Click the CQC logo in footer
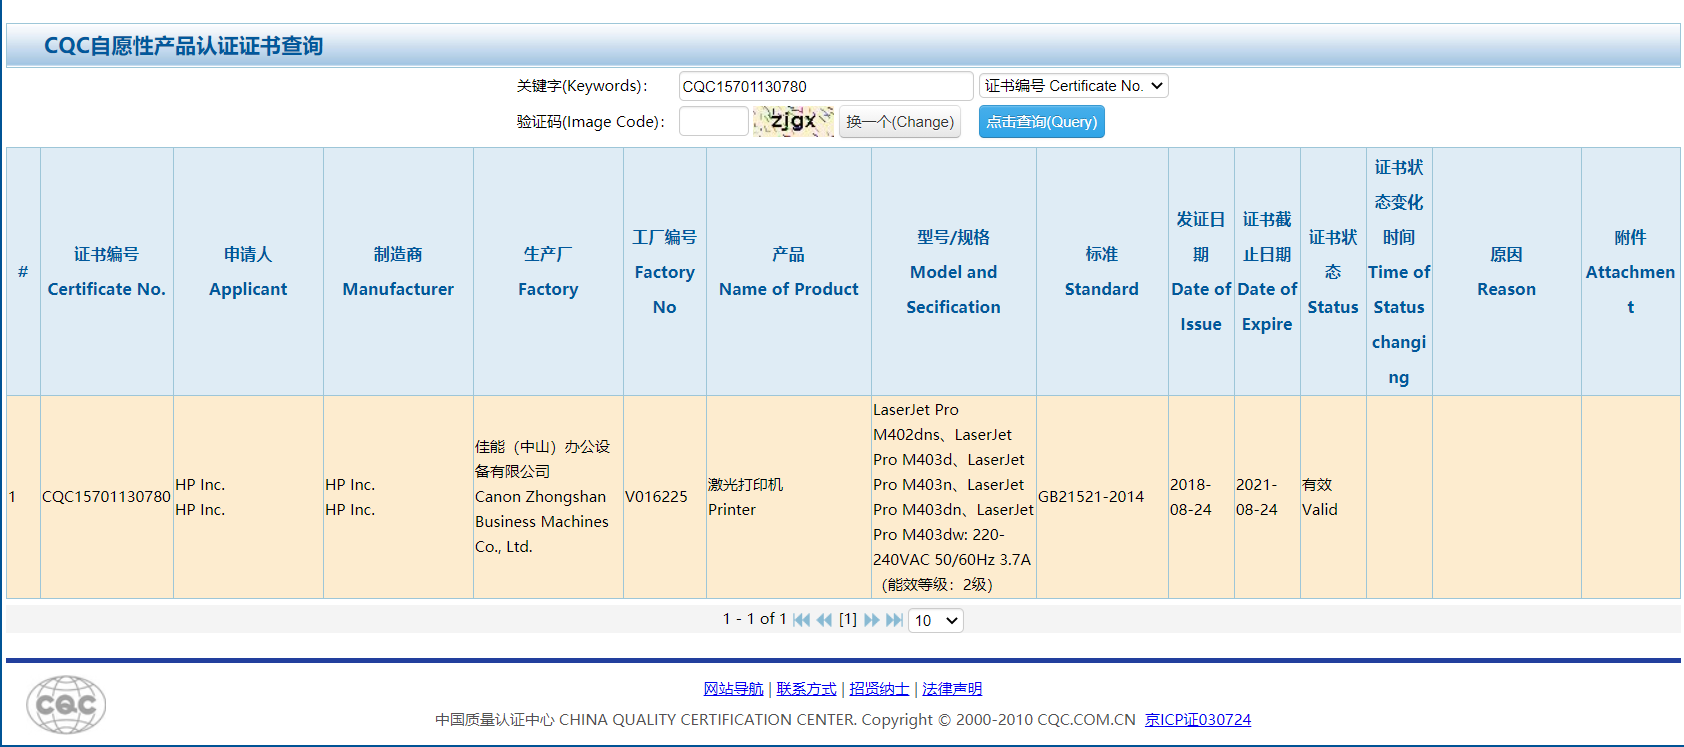Image resolution: width=1684 pixels, height=747 pixels. (66, 705)
